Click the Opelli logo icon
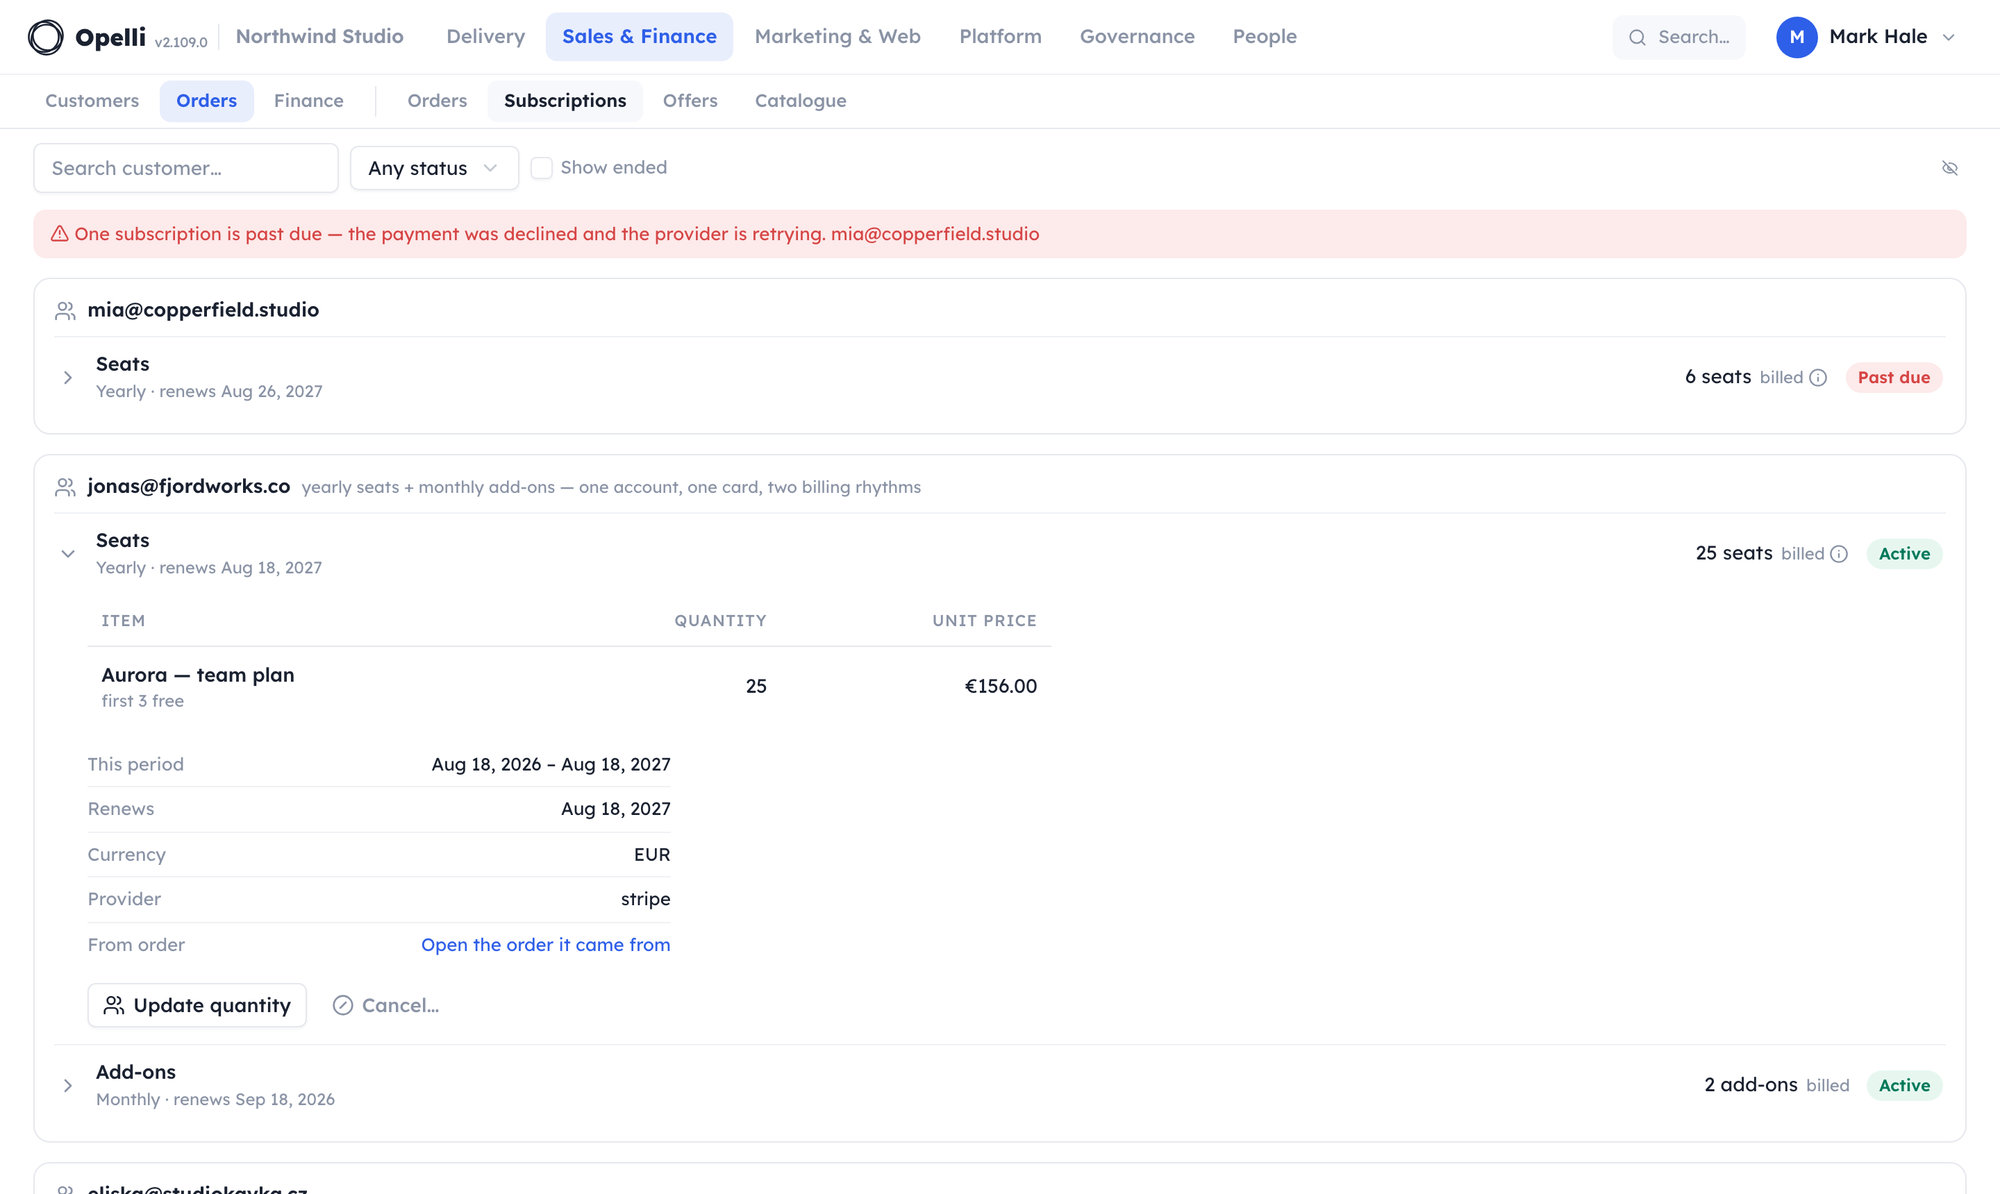 (x=45, y=37)
